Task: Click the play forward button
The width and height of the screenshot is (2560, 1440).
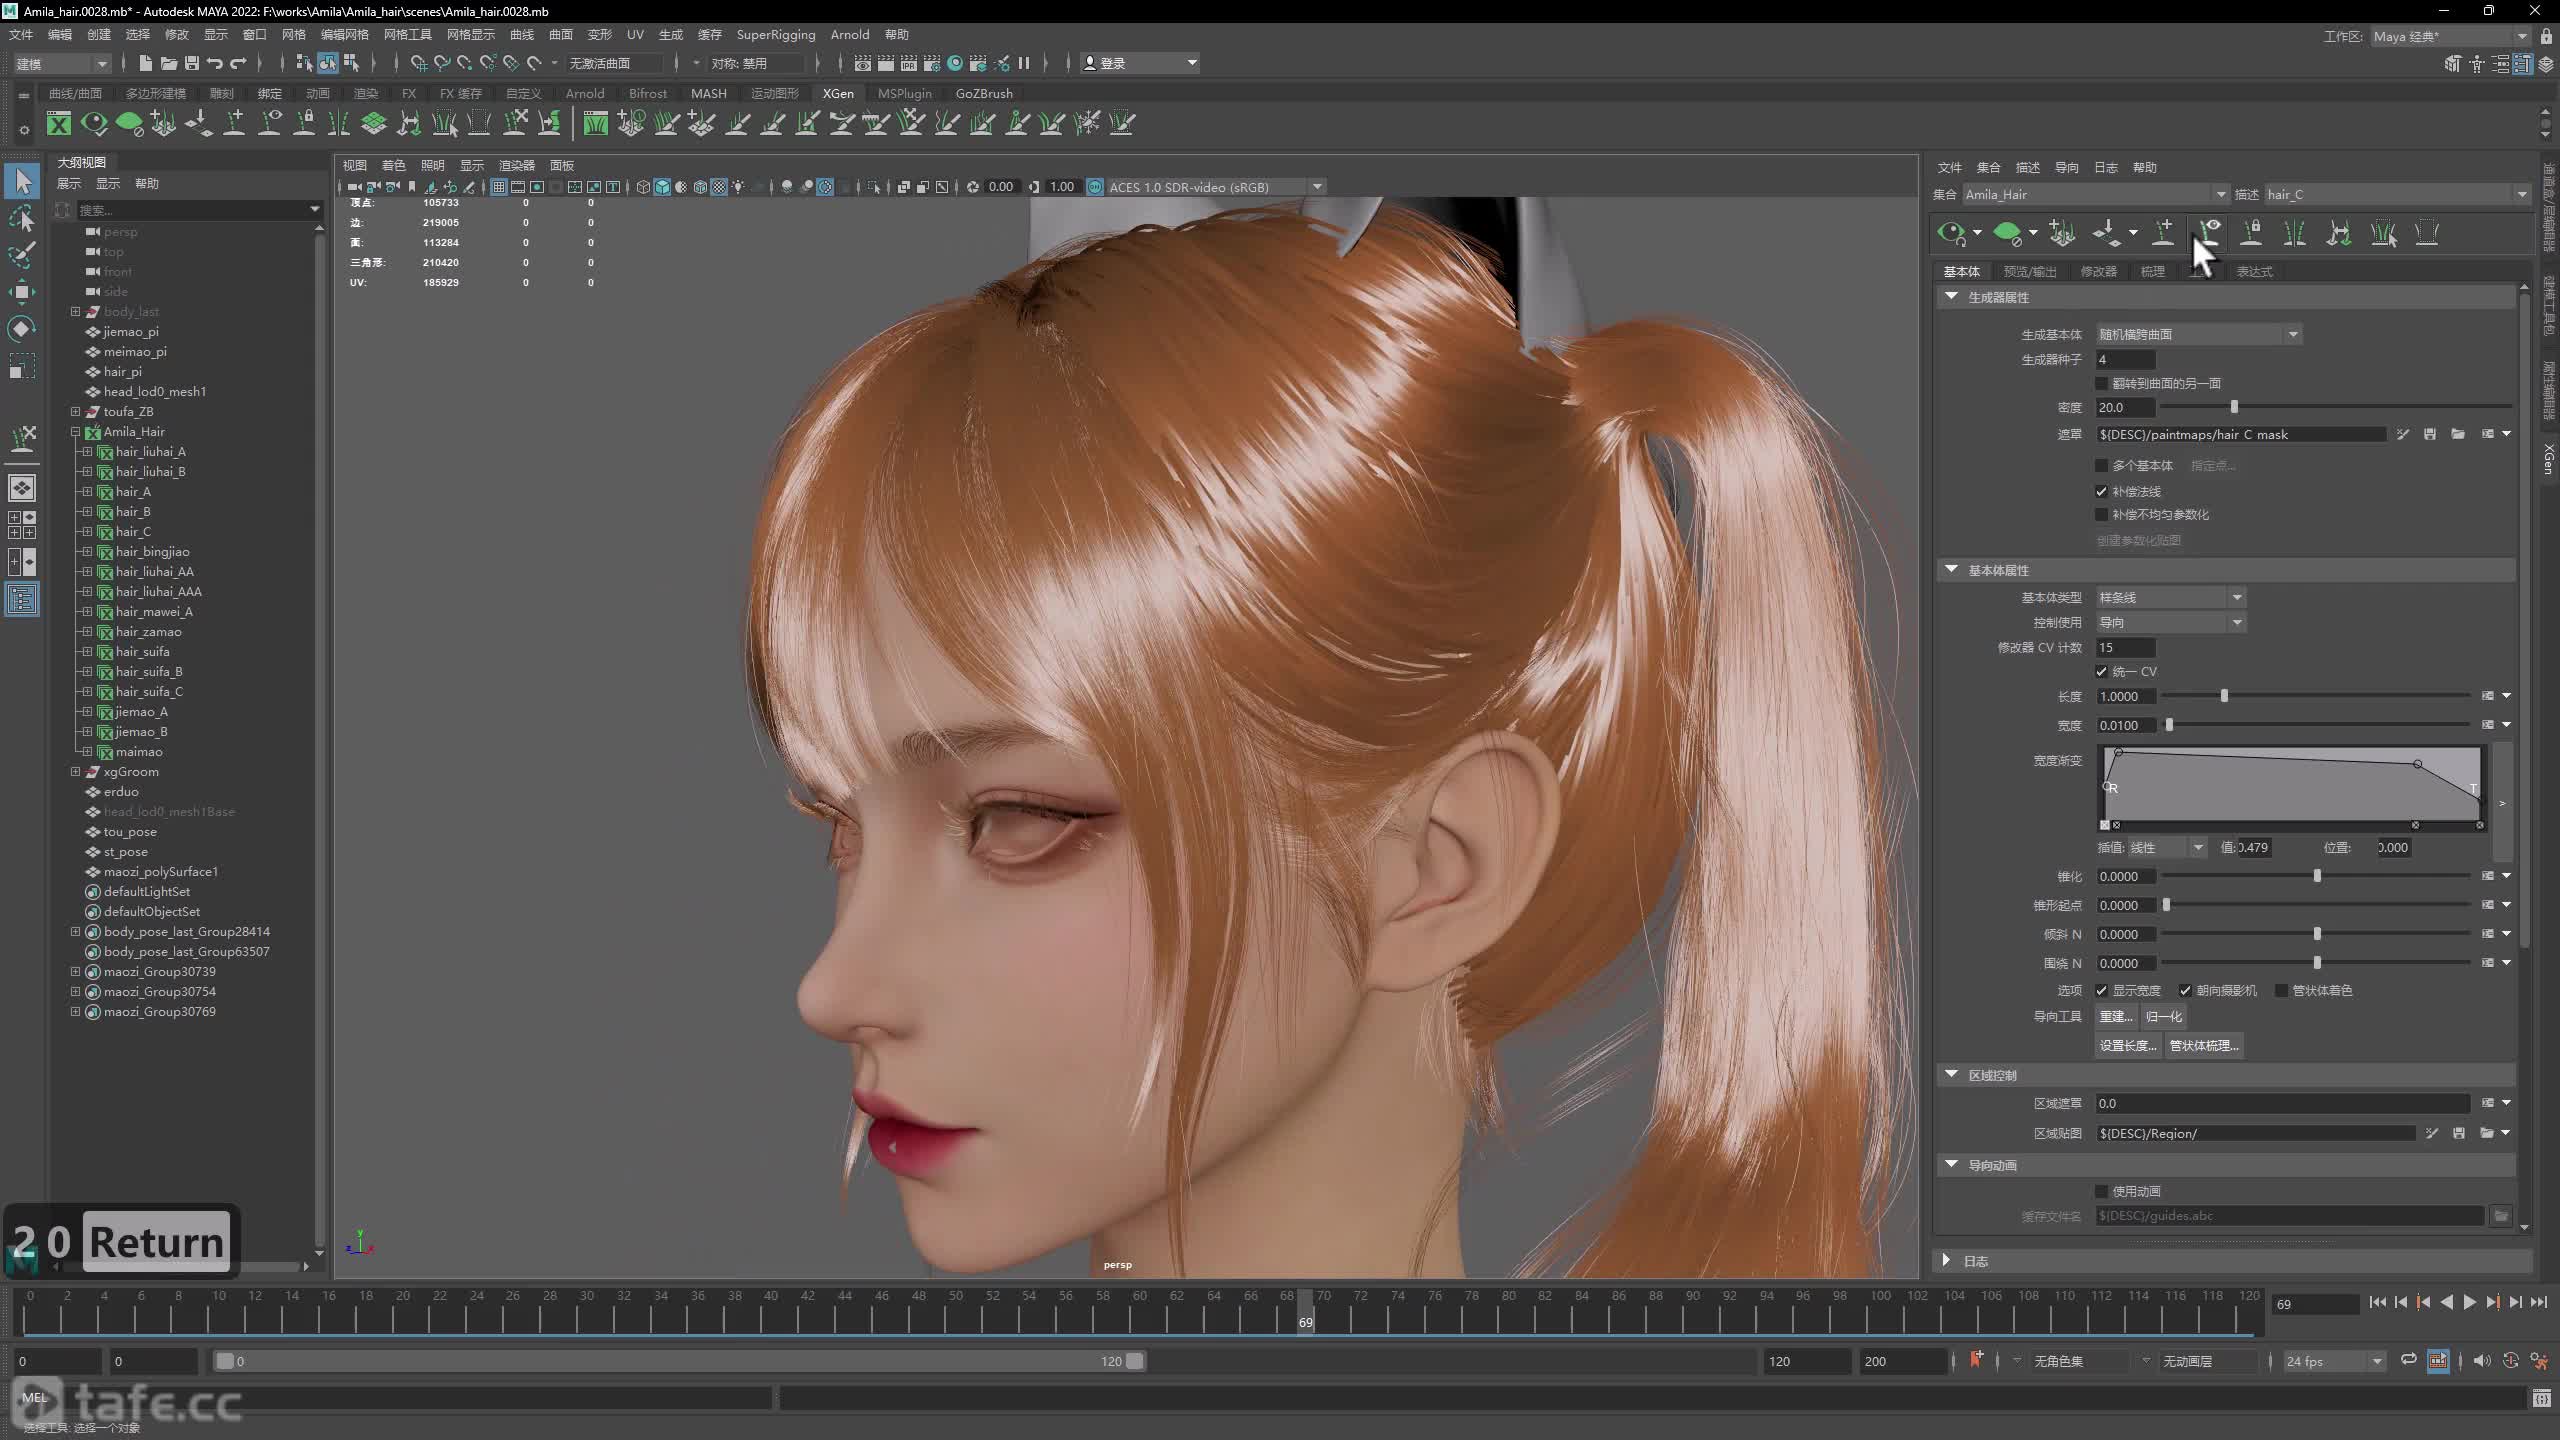Action: coord(2469,1303)
